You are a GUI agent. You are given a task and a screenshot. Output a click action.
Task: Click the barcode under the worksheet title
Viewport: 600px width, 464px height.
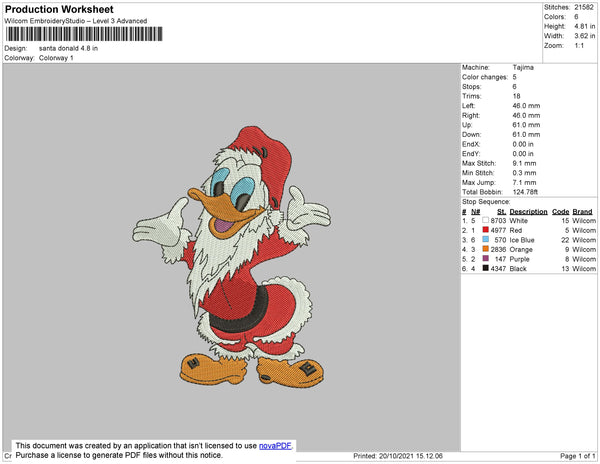[x=84, y=34]
